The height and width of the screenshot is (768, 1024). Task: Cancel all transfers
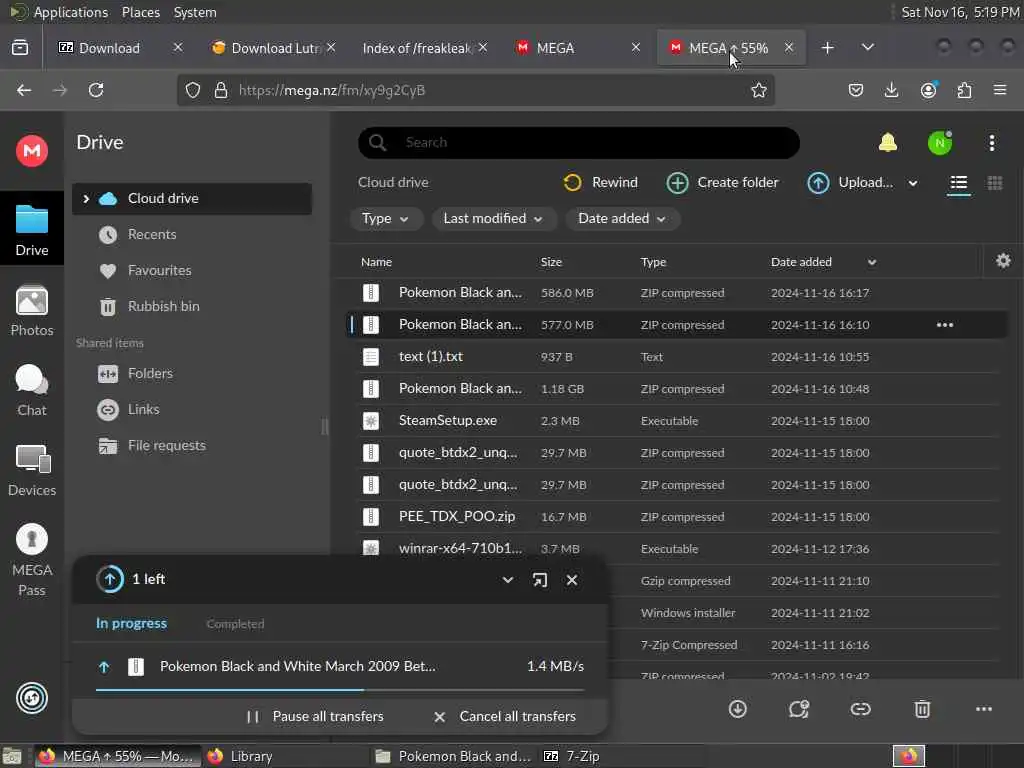click(x=505, y=716)
